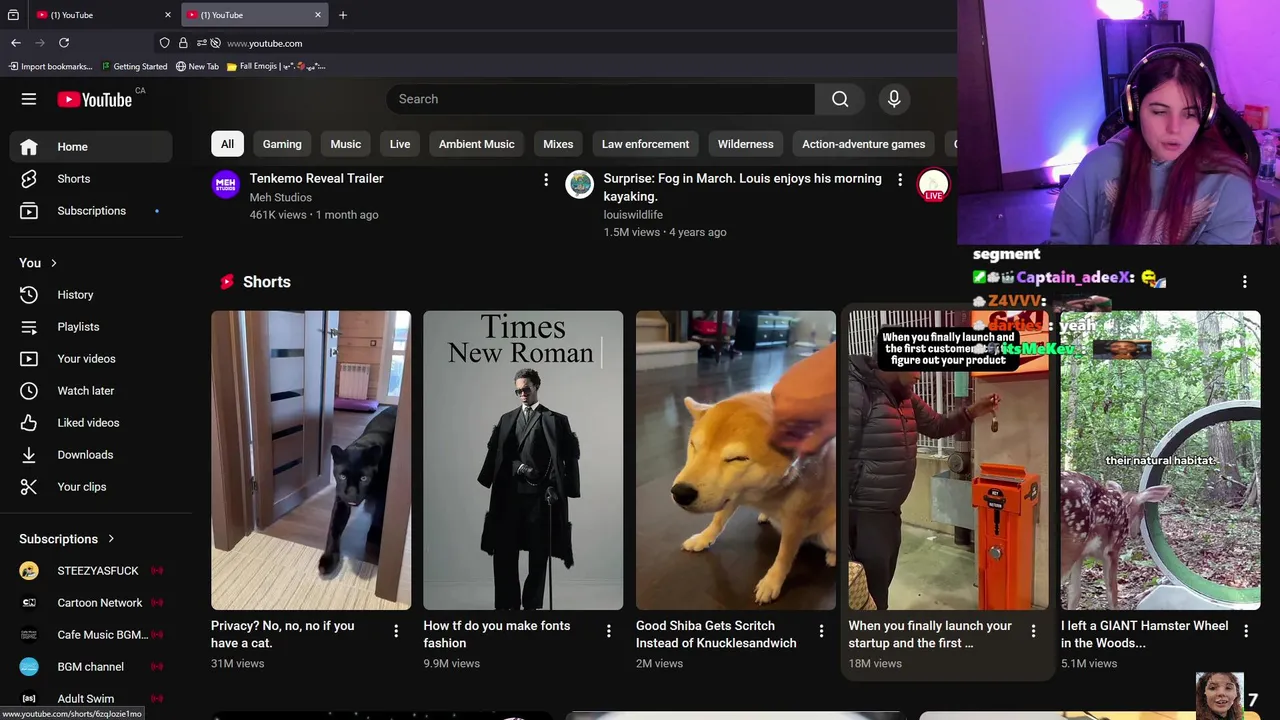This screenshot has width=1280, height=720.
Task: Open Your videos in sidebar
Action: pos(91,359)
